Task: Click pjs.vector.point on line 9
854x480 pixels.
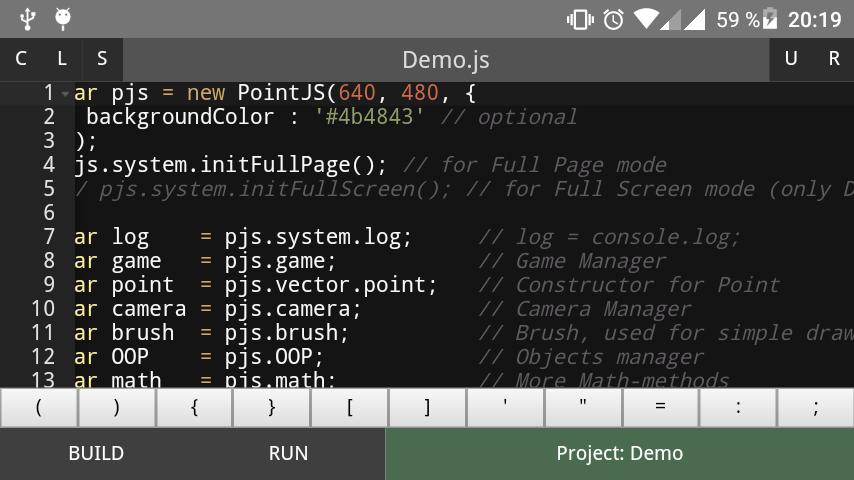Action: [x=326, y=285]
